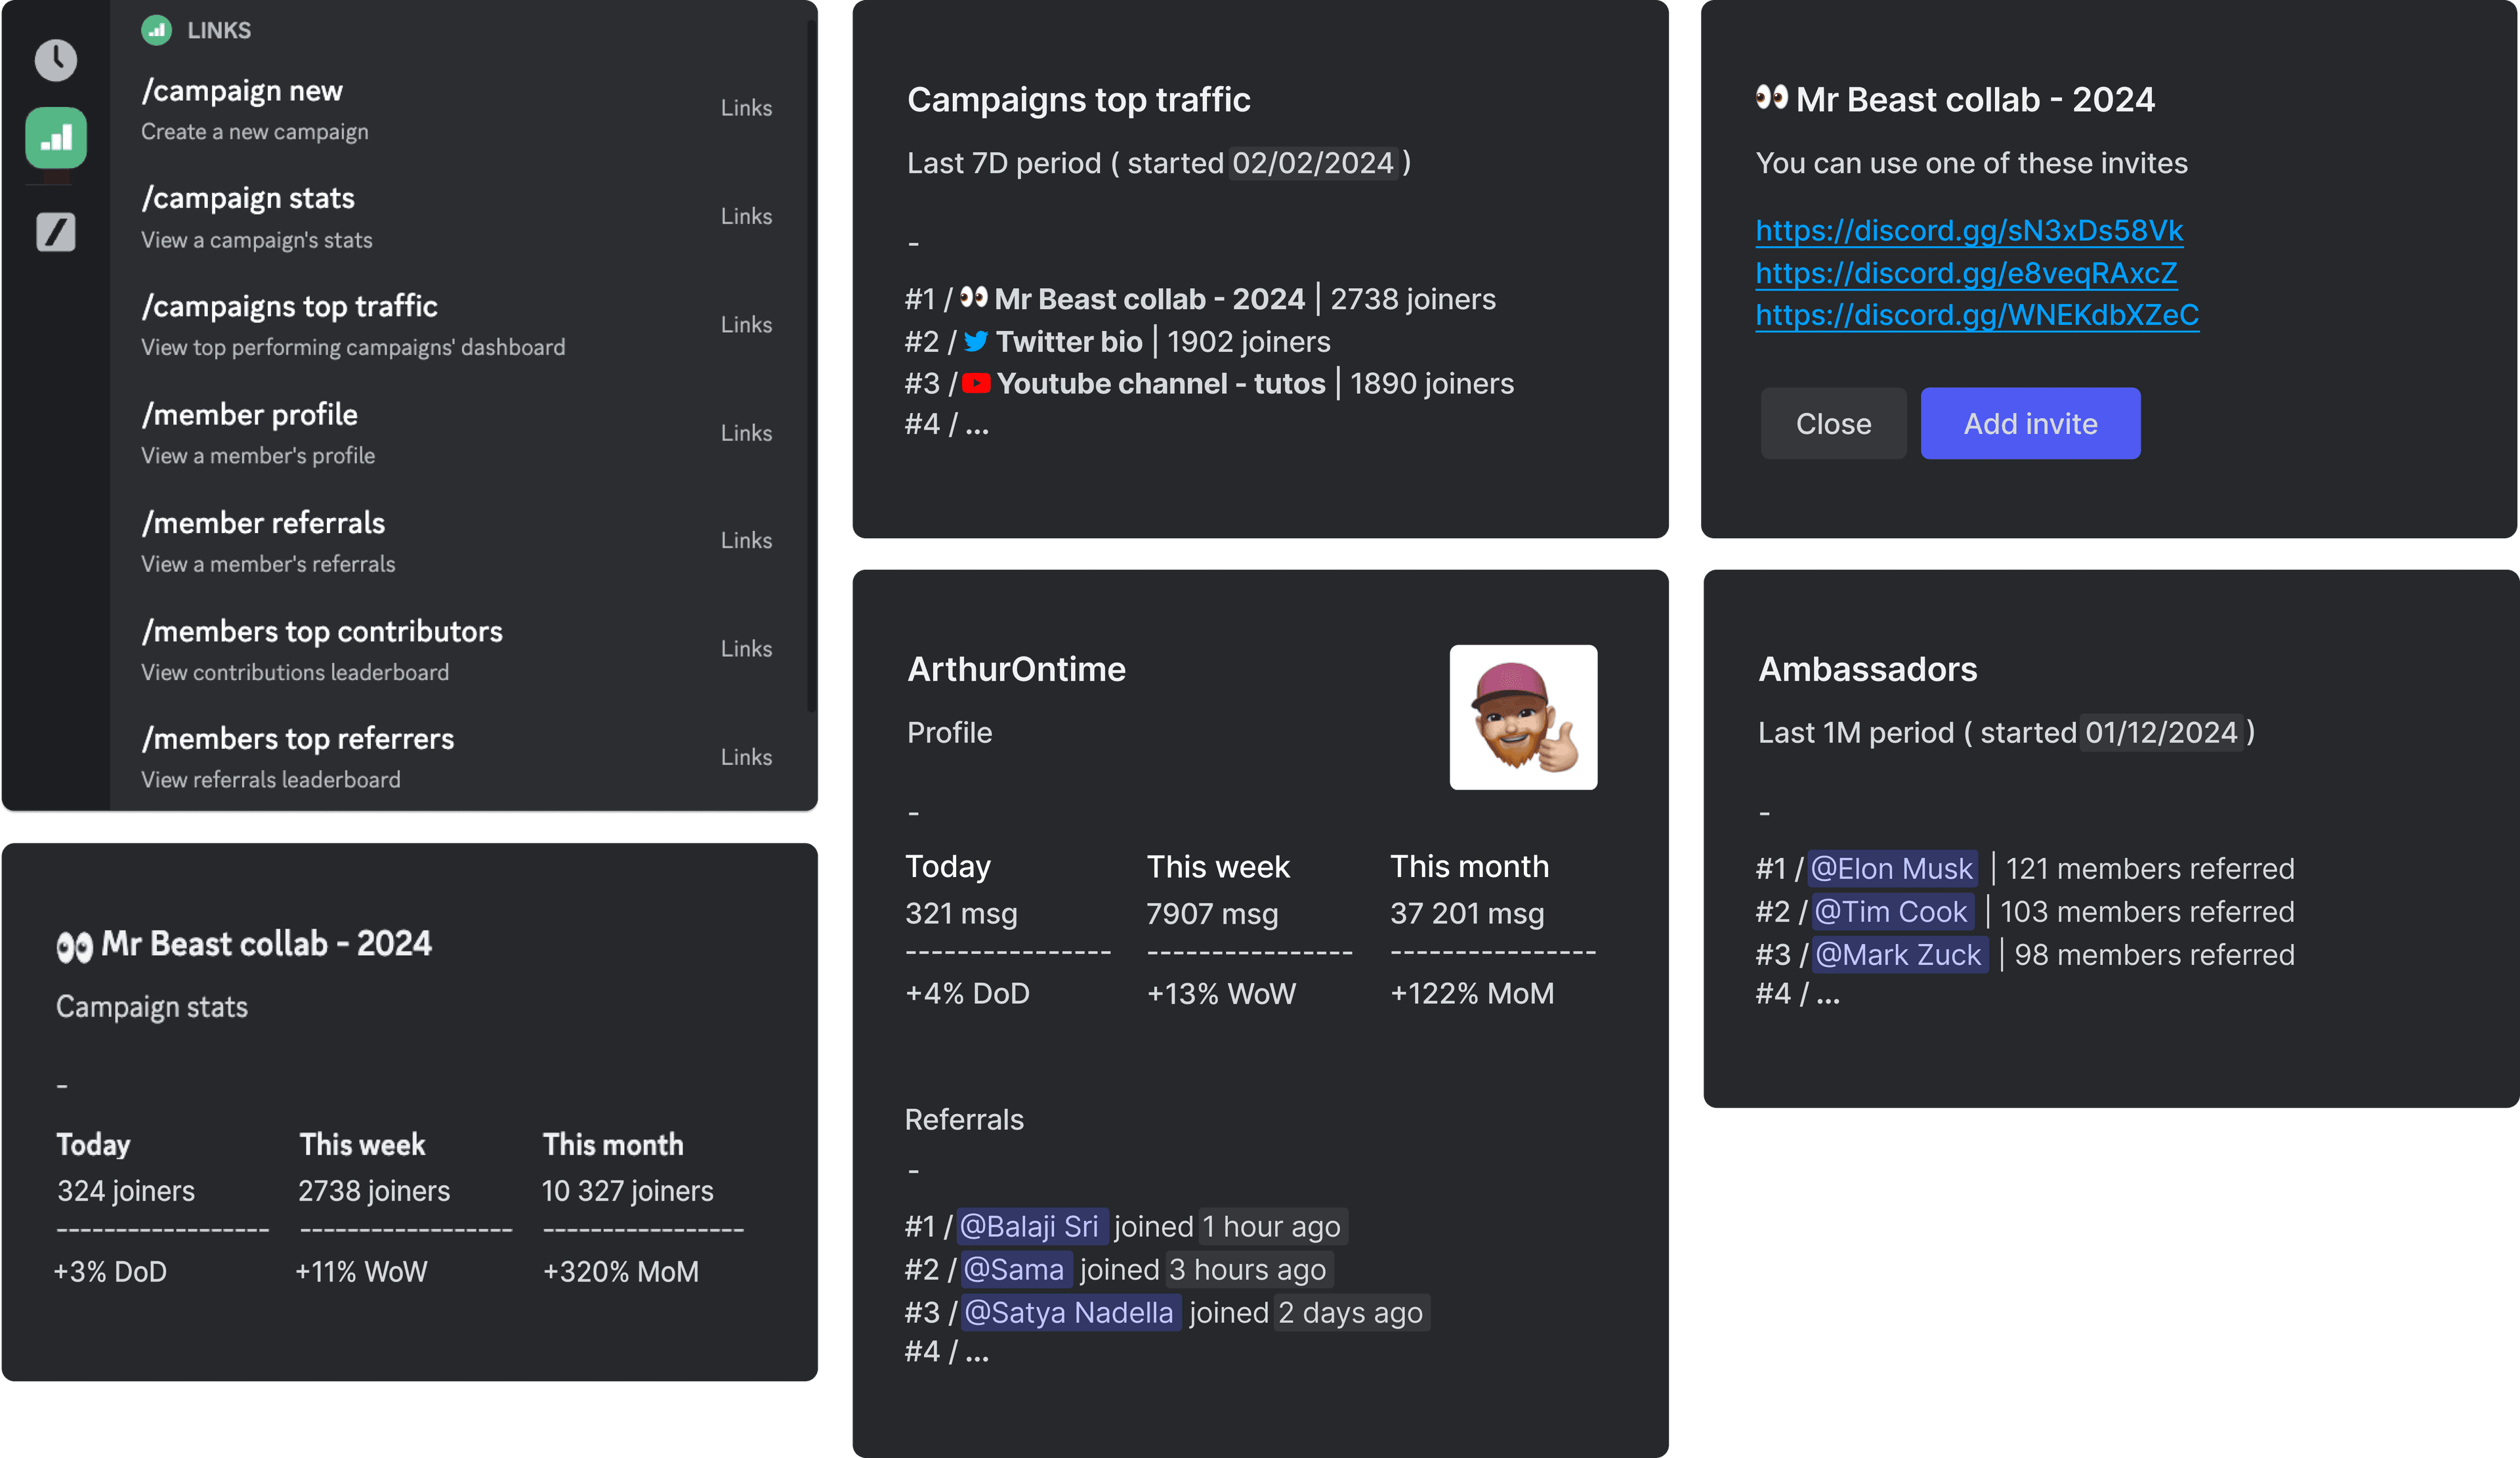Click the slash built-in commands sidebar icon
The image size is (2520, 1458).
pos(56,232)
